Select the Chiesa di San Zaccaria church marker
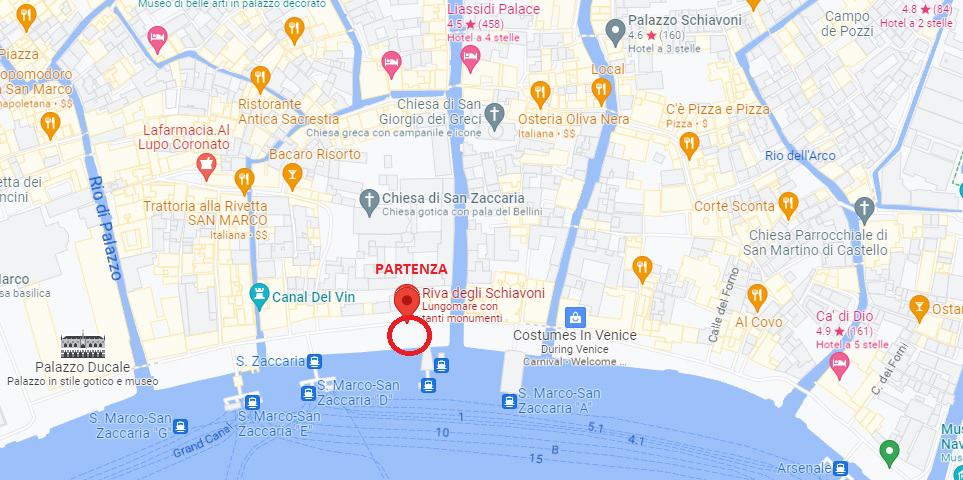 [x=368, y=201]
